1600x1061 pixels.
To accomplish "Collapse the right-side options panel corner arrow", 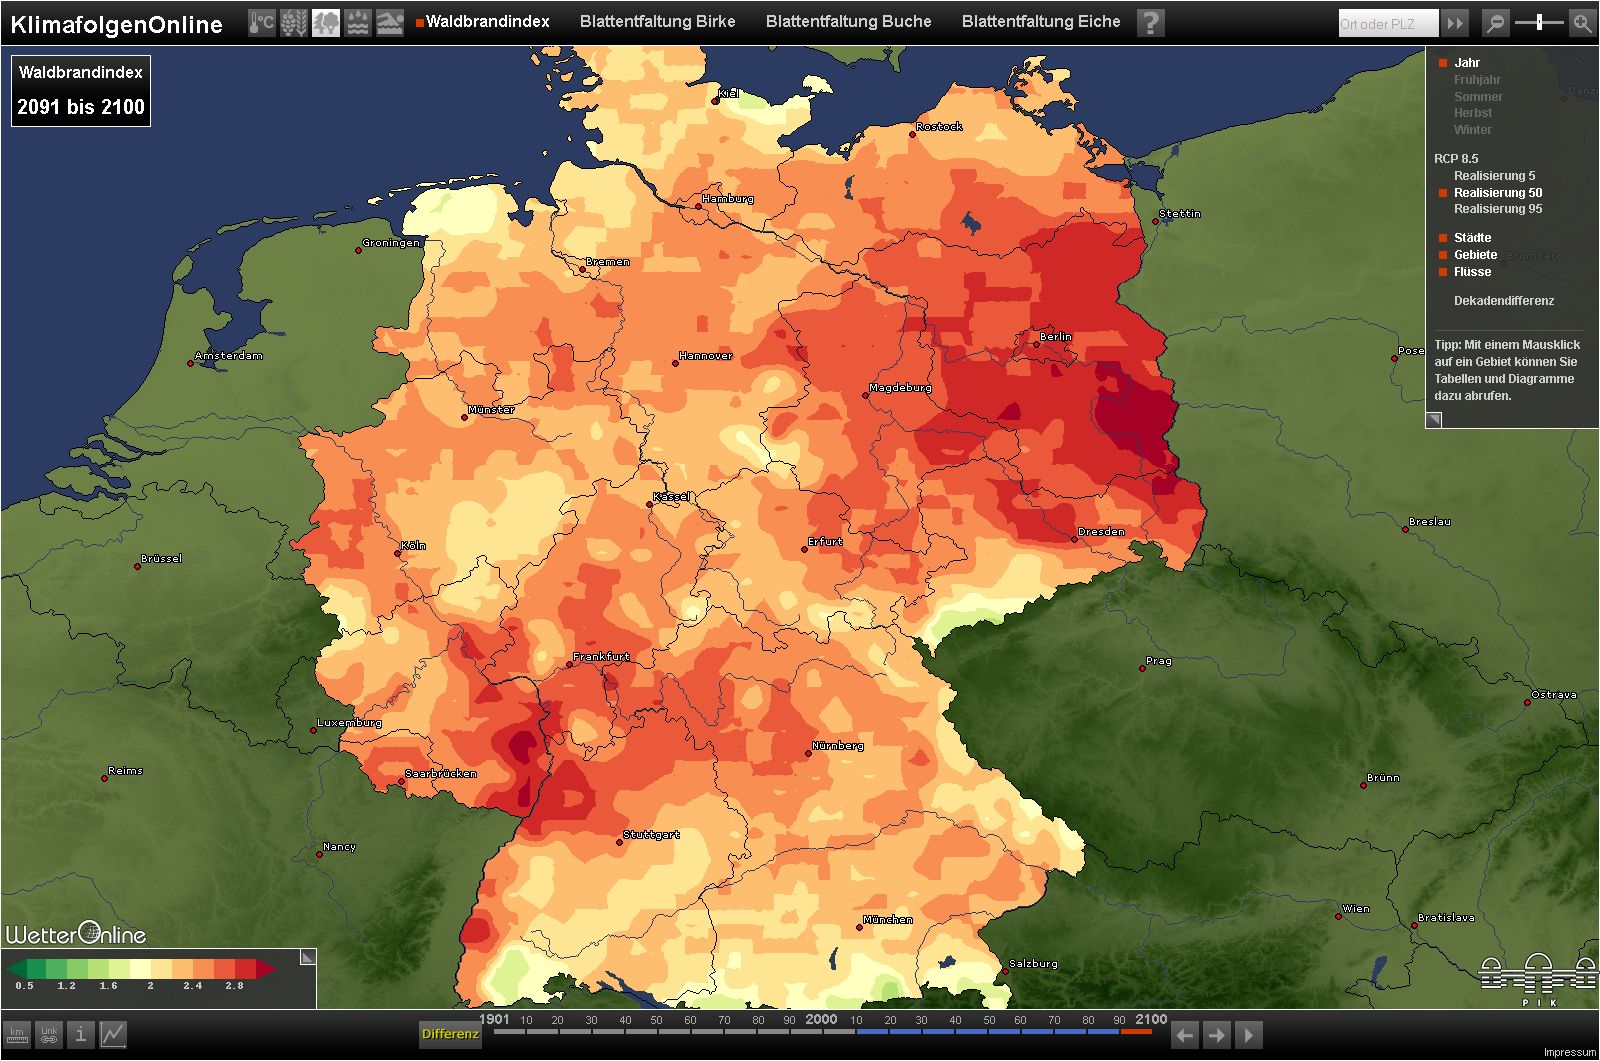I will tap(1434, 420).
